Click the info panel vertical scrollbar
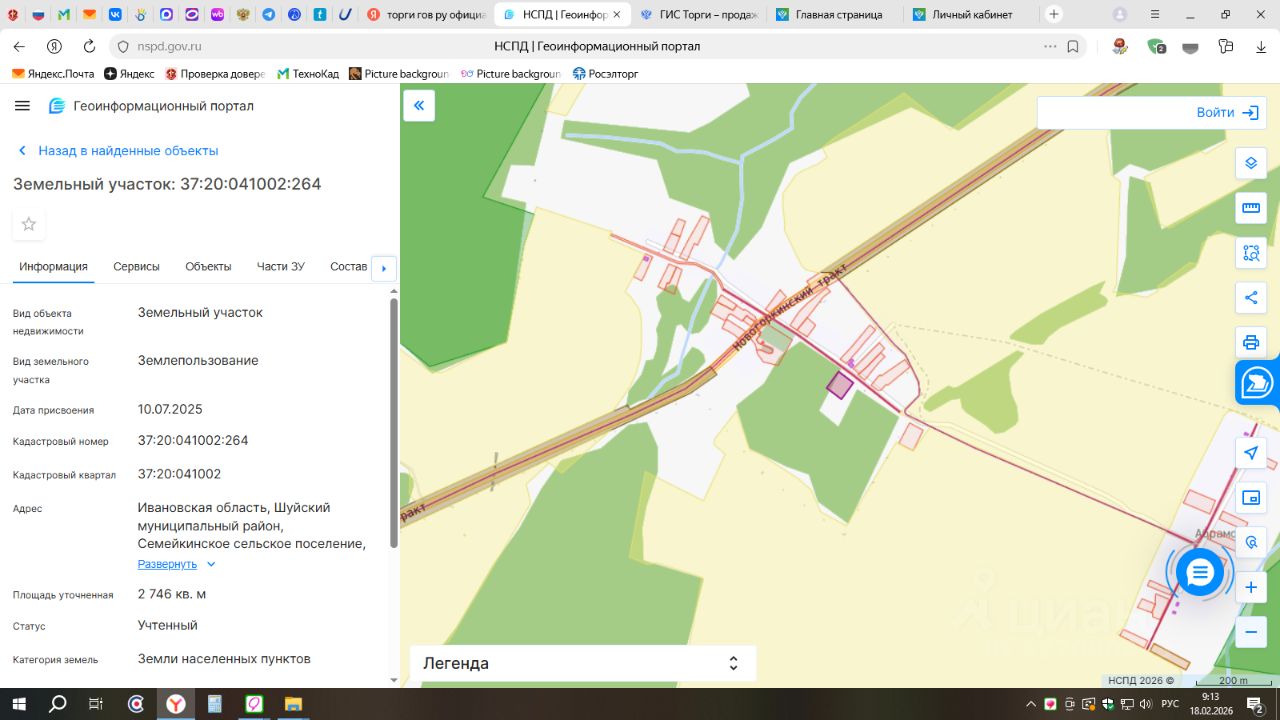This screenshot has height=720, width=1280. click(393, 423)
